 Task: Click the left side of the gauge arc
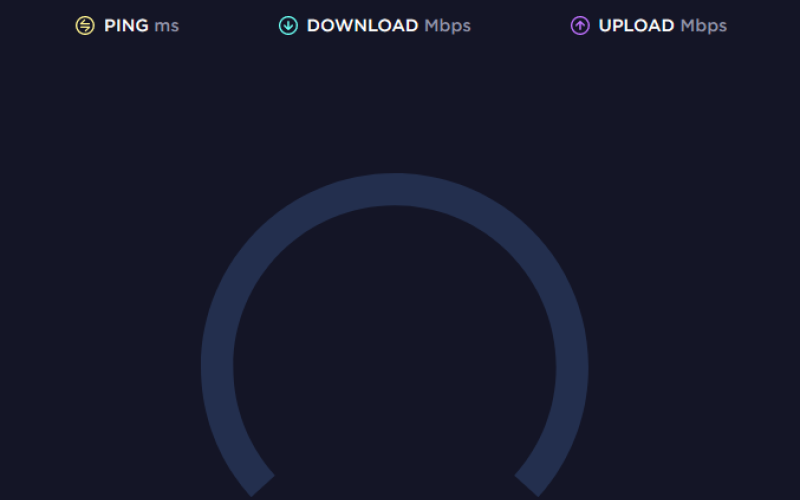point(217,366)
